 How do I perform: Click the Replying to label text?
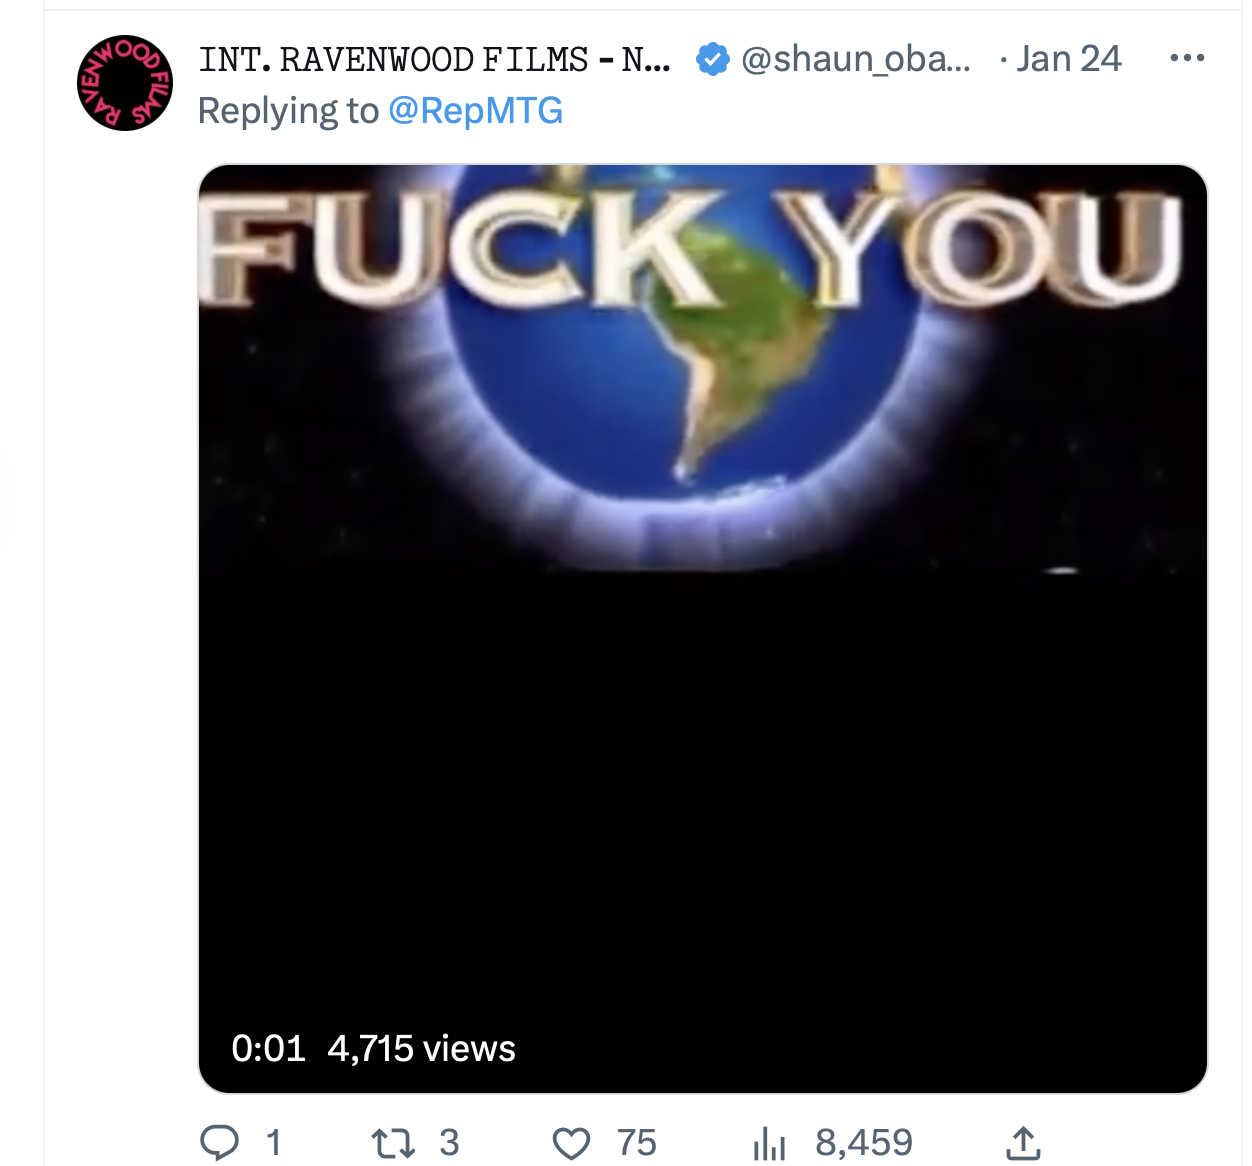pos(288,111)
